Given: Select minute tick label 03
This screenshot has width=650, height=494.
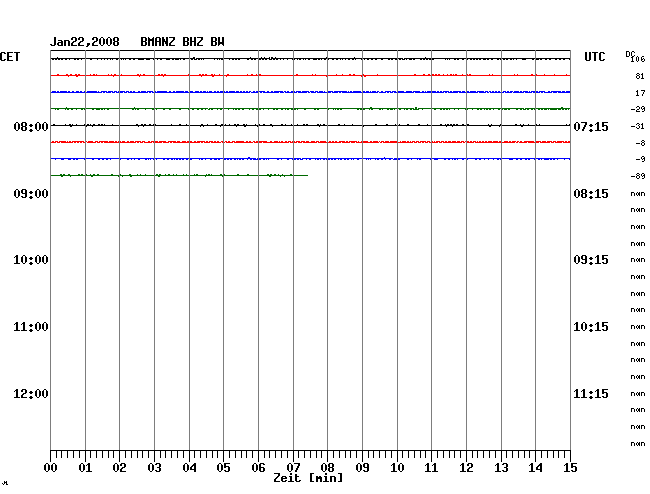Looking at the screenshot, I should 154,468.
